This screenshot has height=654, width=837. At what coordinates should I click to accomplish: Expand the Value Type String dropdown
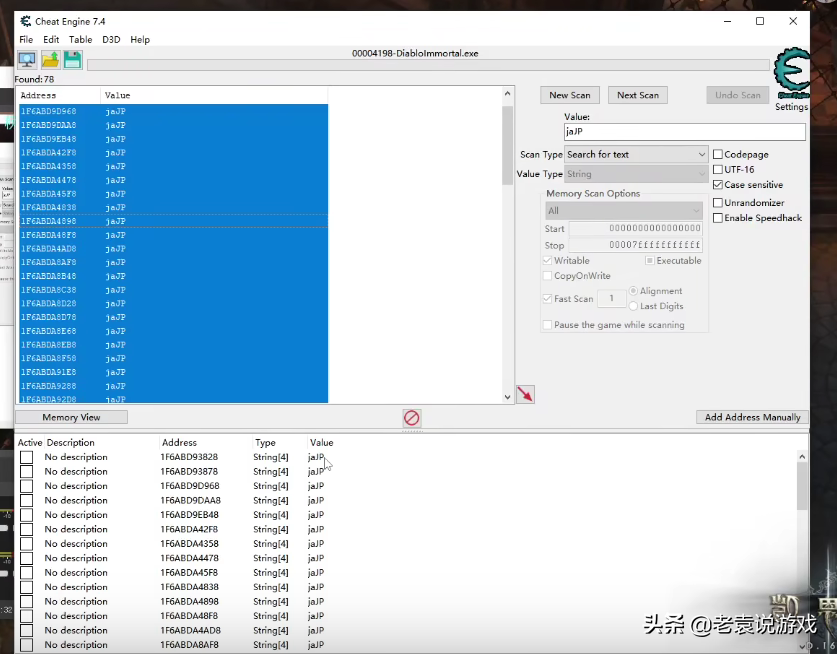click(x=636, y=174)
